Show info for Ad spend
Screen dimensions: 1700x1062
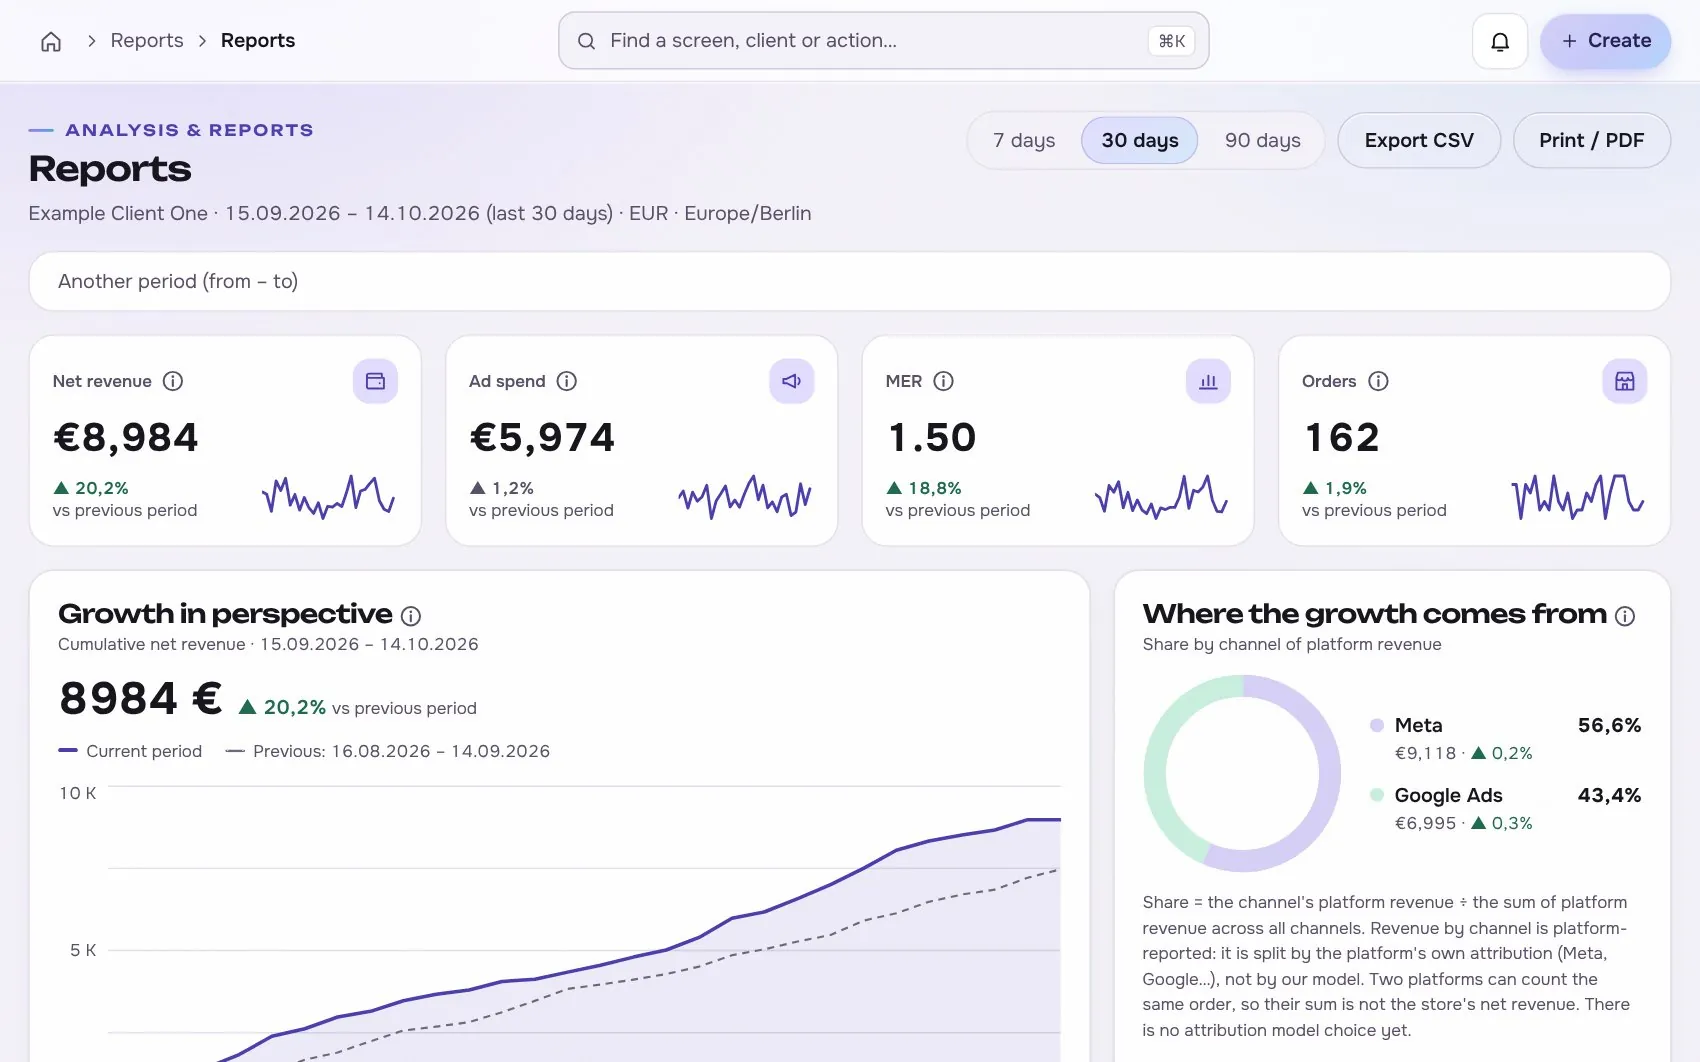pos(567,381)
